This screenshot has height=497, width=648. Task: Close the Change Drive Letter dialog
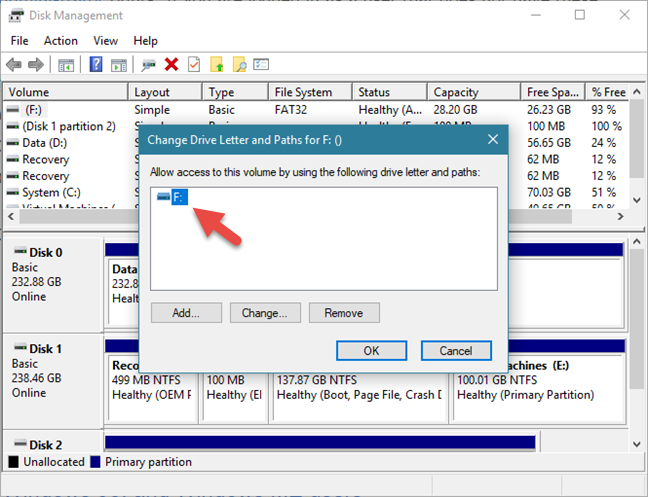point(493,139)
